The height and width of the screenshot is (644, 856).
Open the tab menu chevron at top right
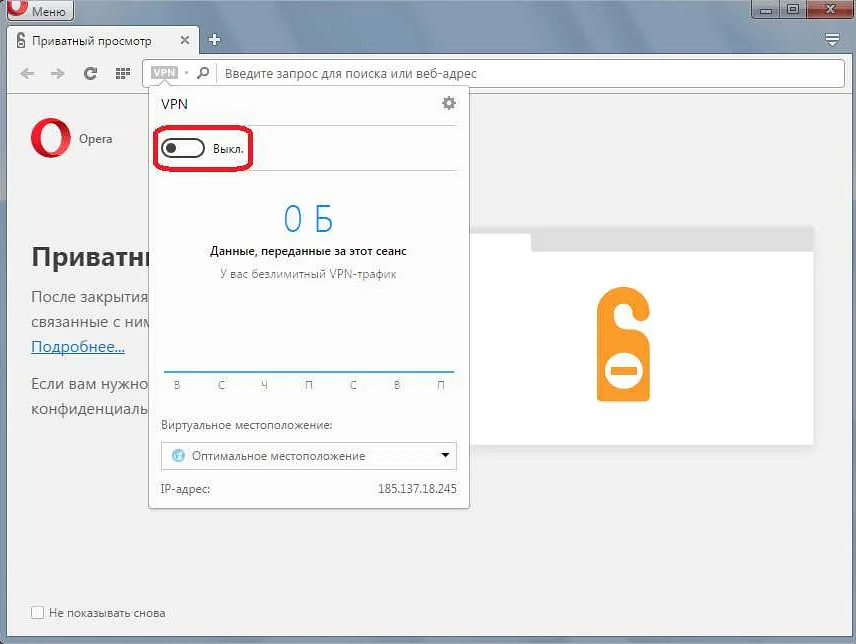pyautogui.click(x=832, y=40)
